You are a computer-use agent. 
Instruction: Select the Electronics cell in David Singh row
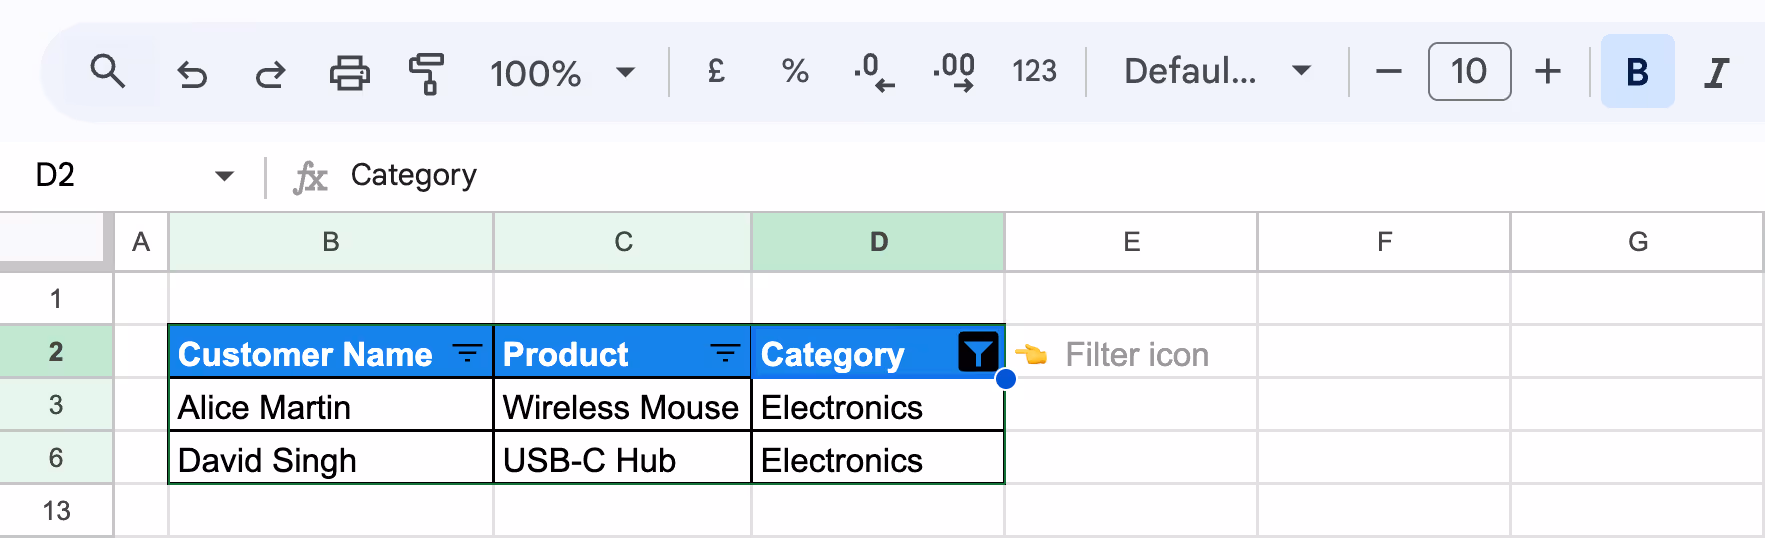(x=878, y=458)
